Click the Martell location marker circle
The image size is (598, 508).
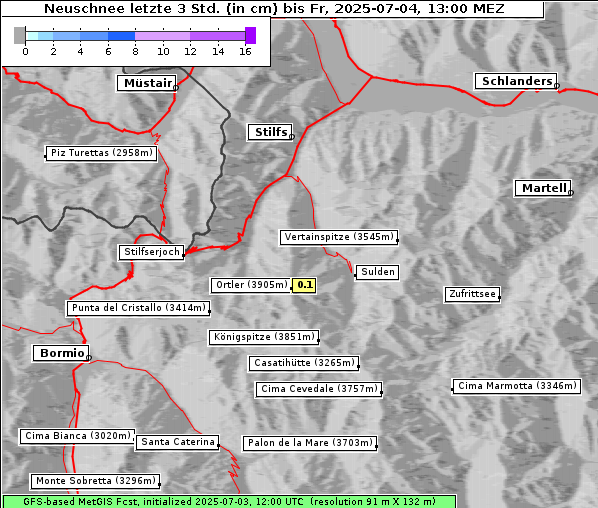click(x=571, y=193)
